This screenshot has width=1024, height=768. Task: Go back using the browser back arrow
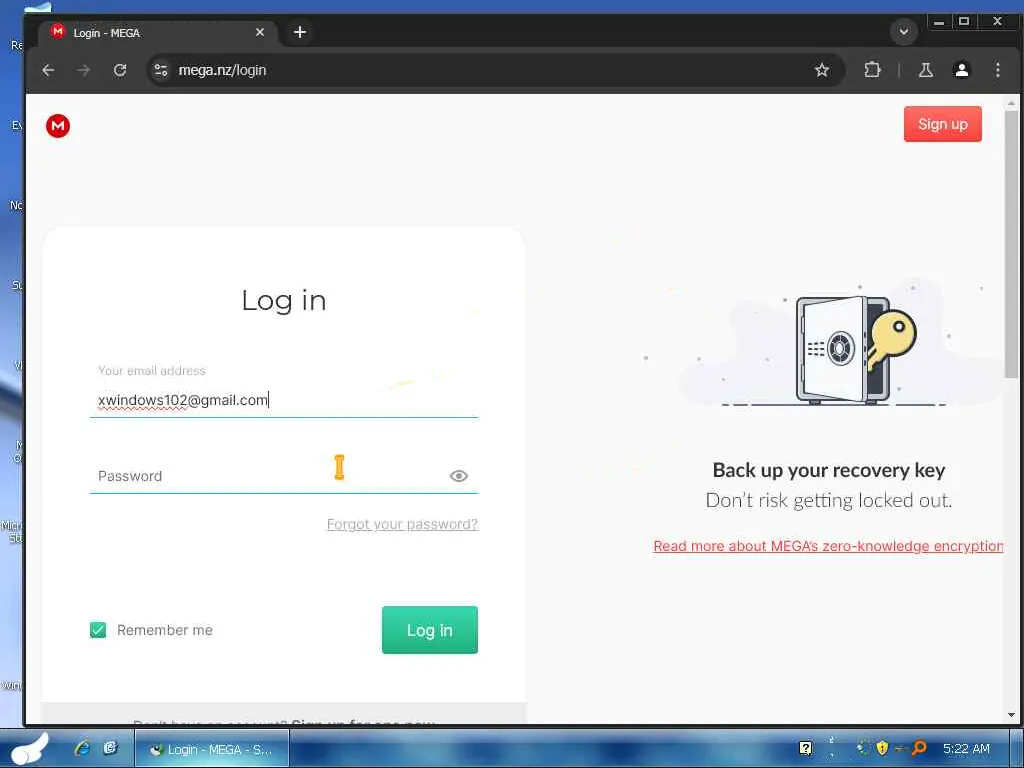click(x=48, y=70)
